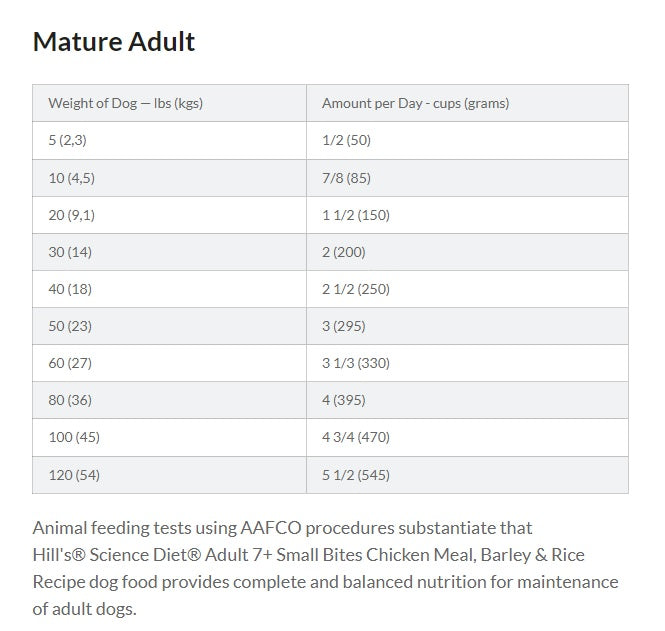Click the 4 3/4 (470) amount cell
The image size is (665, 631).
tap(467, 437)
